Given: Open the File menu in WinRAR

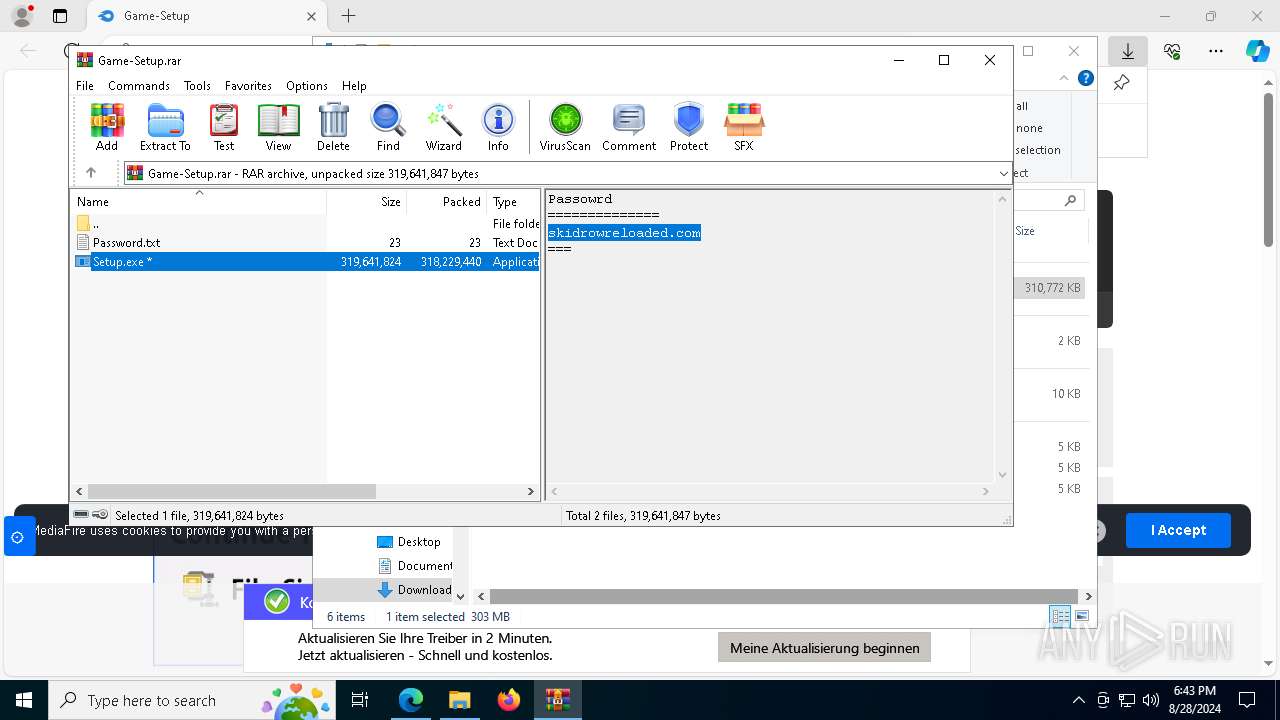Looking at the screenshot, I should point(85,86).
